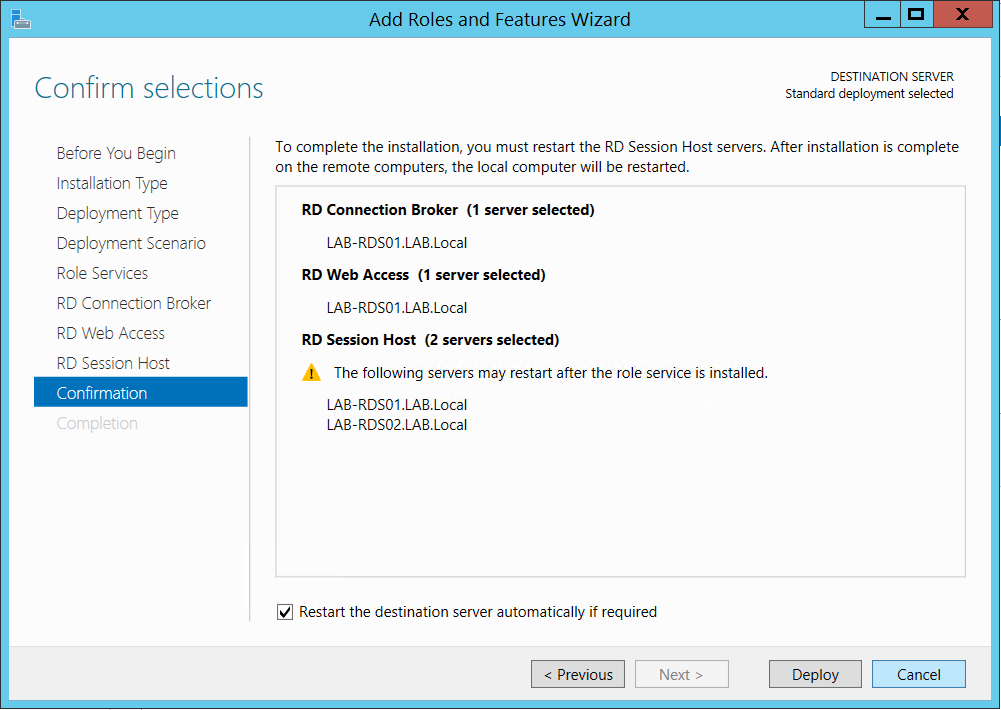This screenshot has width=1001, height=710.
Task: Open the RD Connection Broker step
Action: click(134, 303)
